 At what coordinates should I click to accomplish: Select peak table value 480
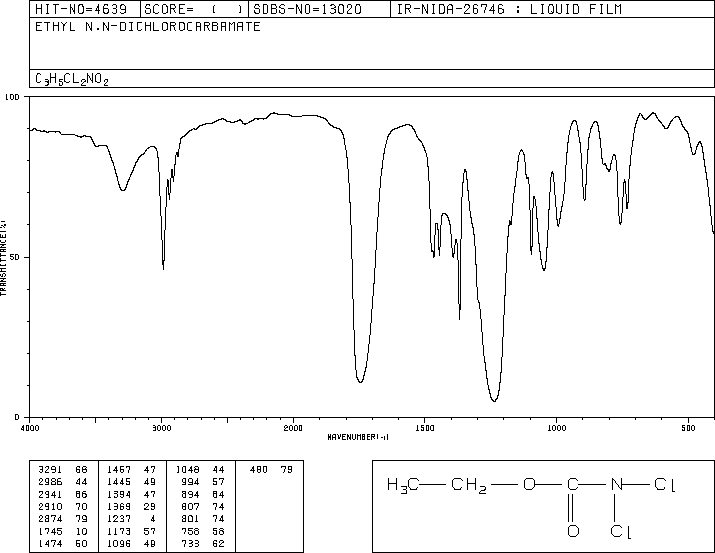pyautogui.click(x=259, y=470)
